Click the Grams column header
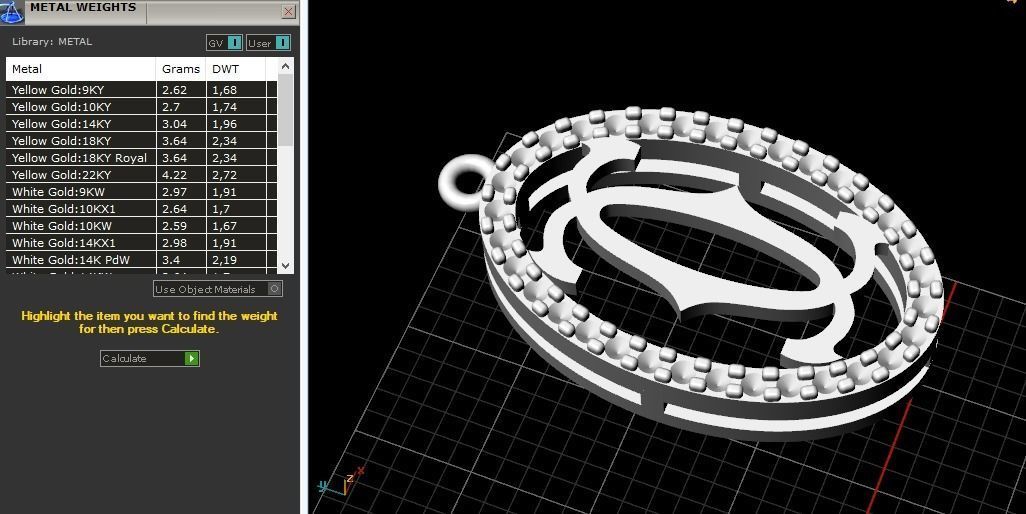 (x=181, y=69)
